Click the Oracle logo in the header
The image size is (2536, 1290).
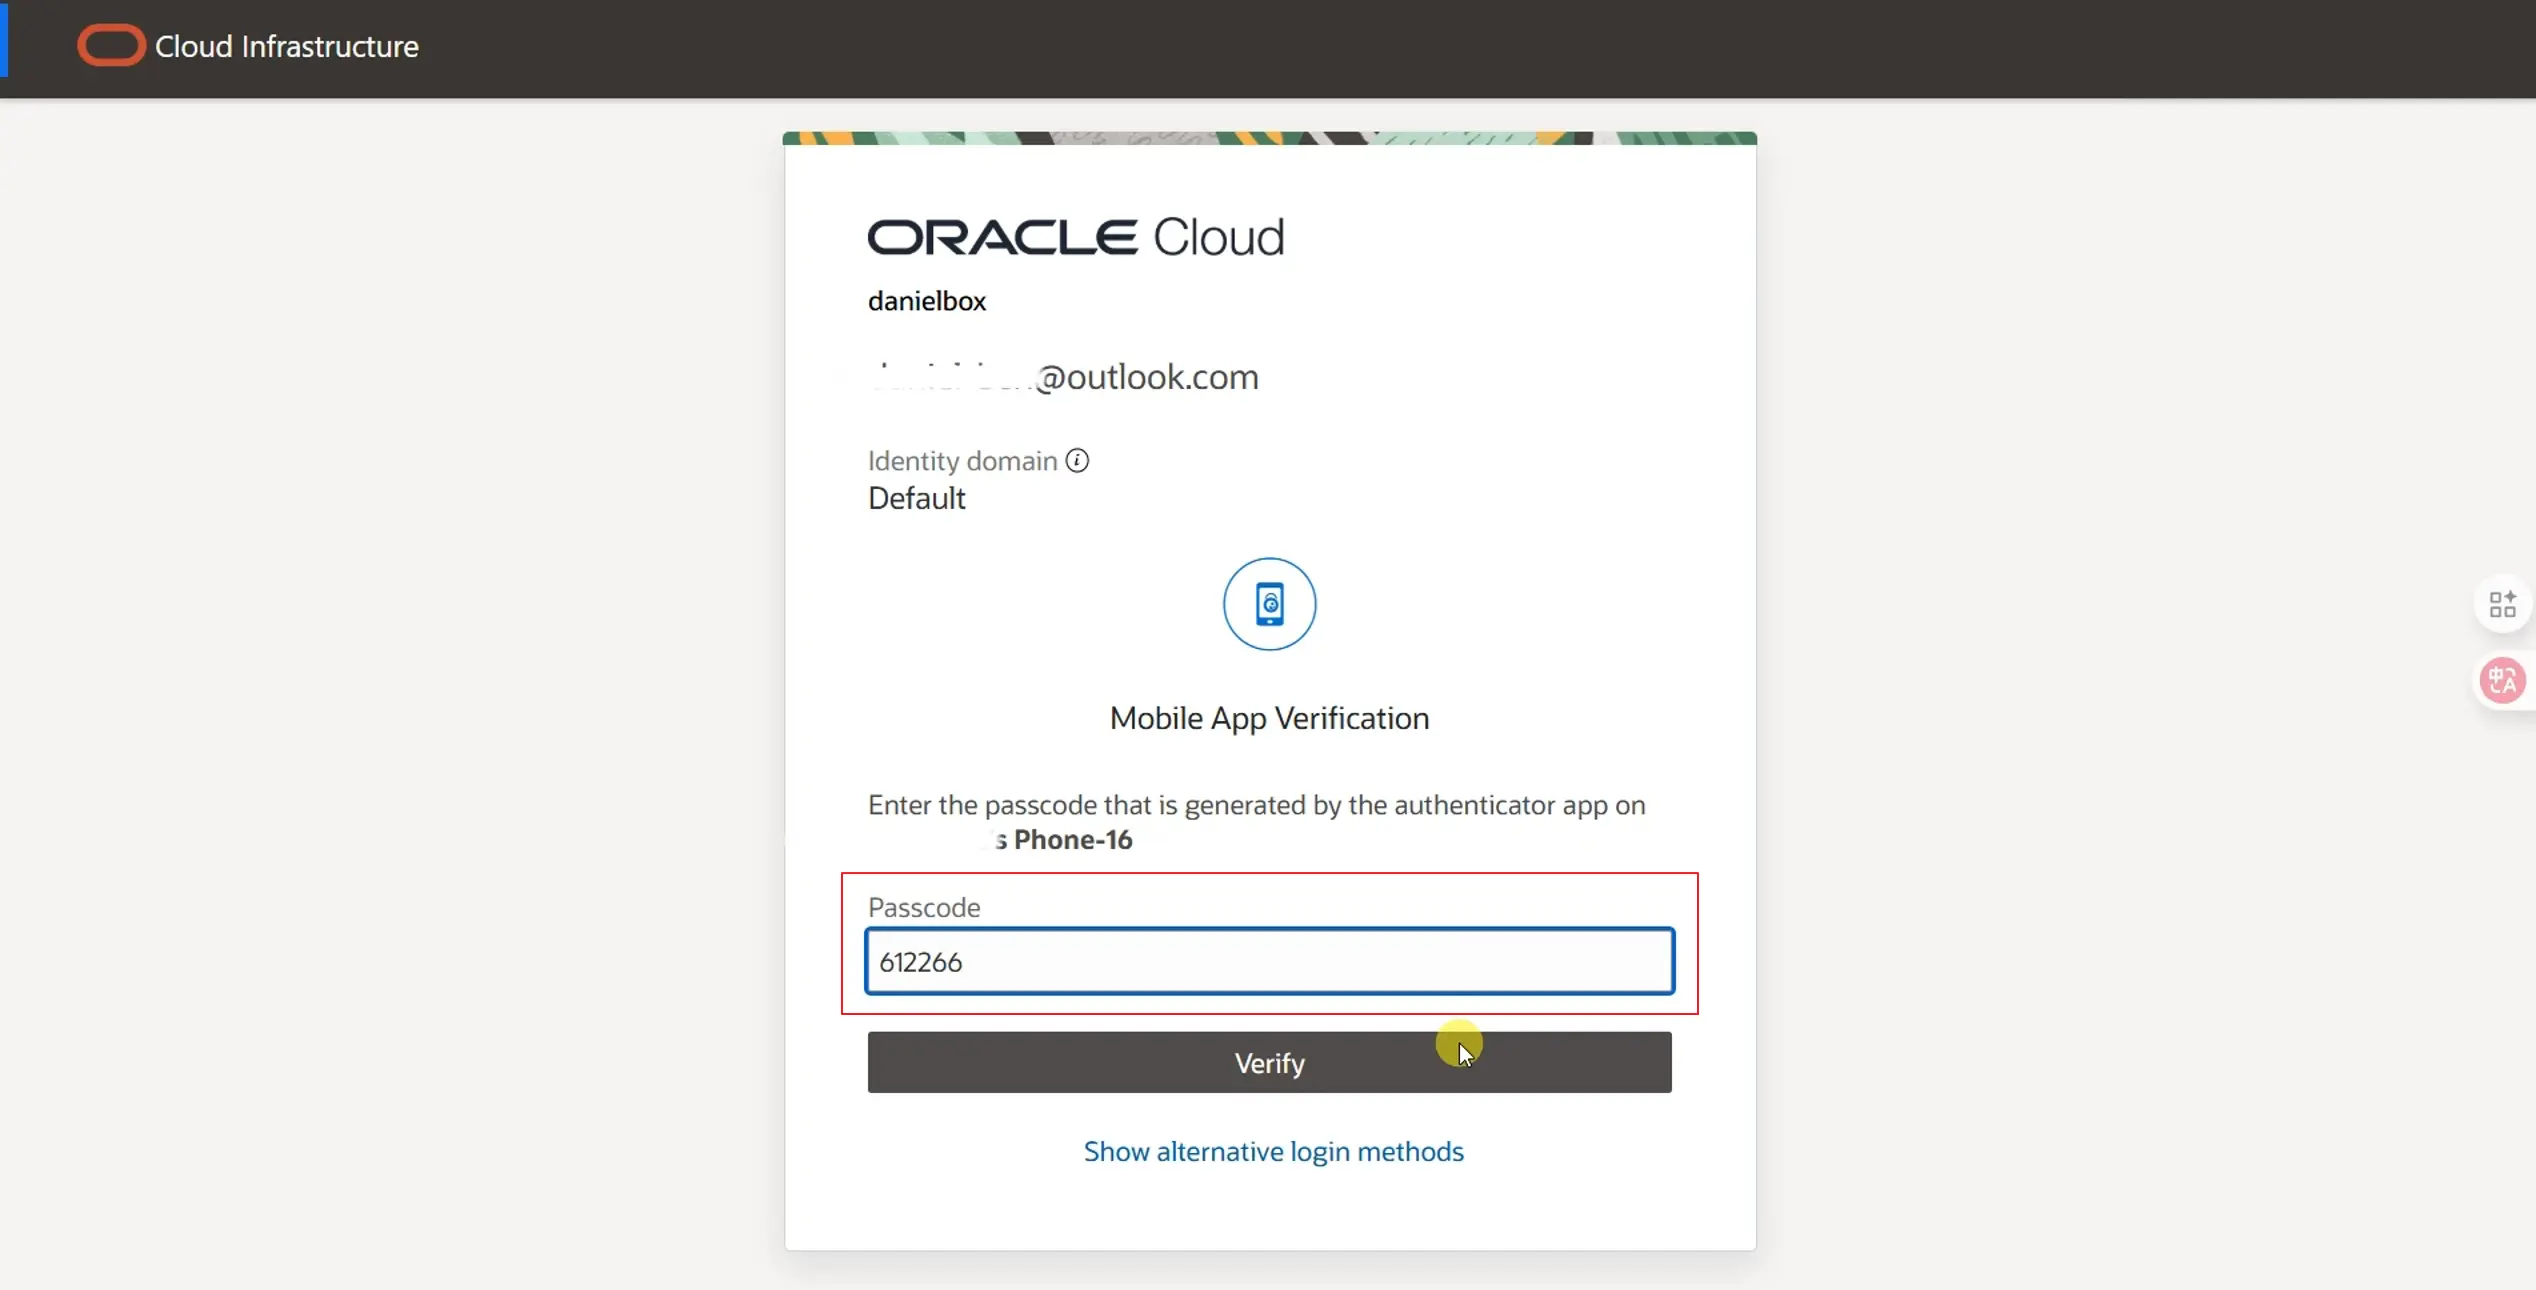click(x=111, y=46)
